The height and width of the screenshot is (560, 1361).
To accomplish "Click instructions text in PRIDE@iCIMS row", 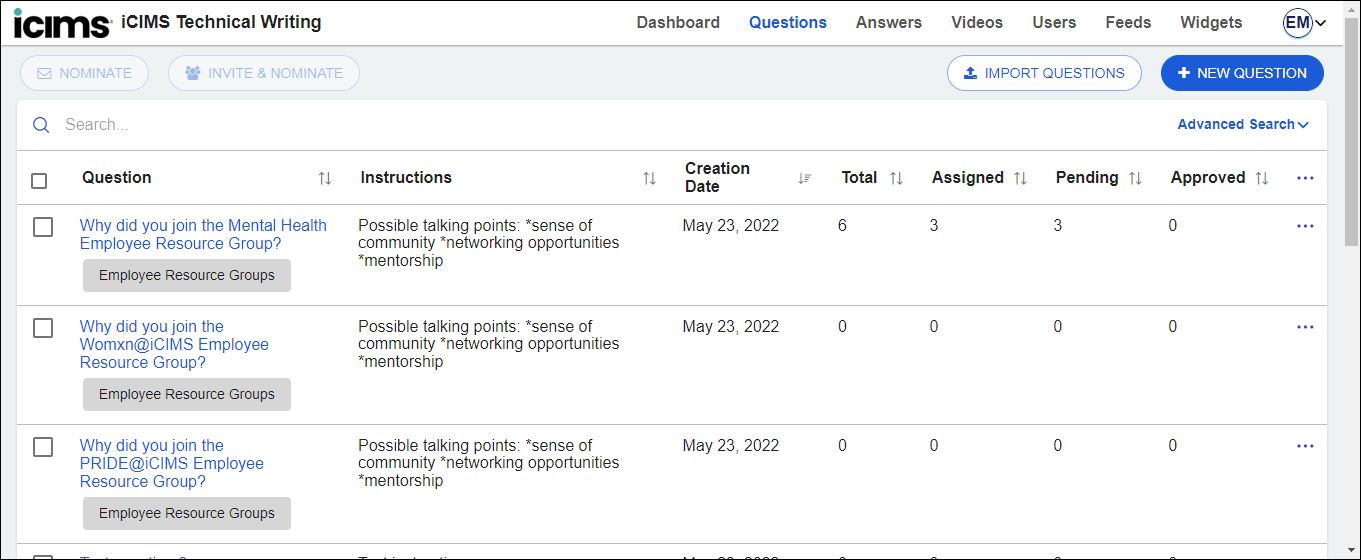I will [489, 463].
